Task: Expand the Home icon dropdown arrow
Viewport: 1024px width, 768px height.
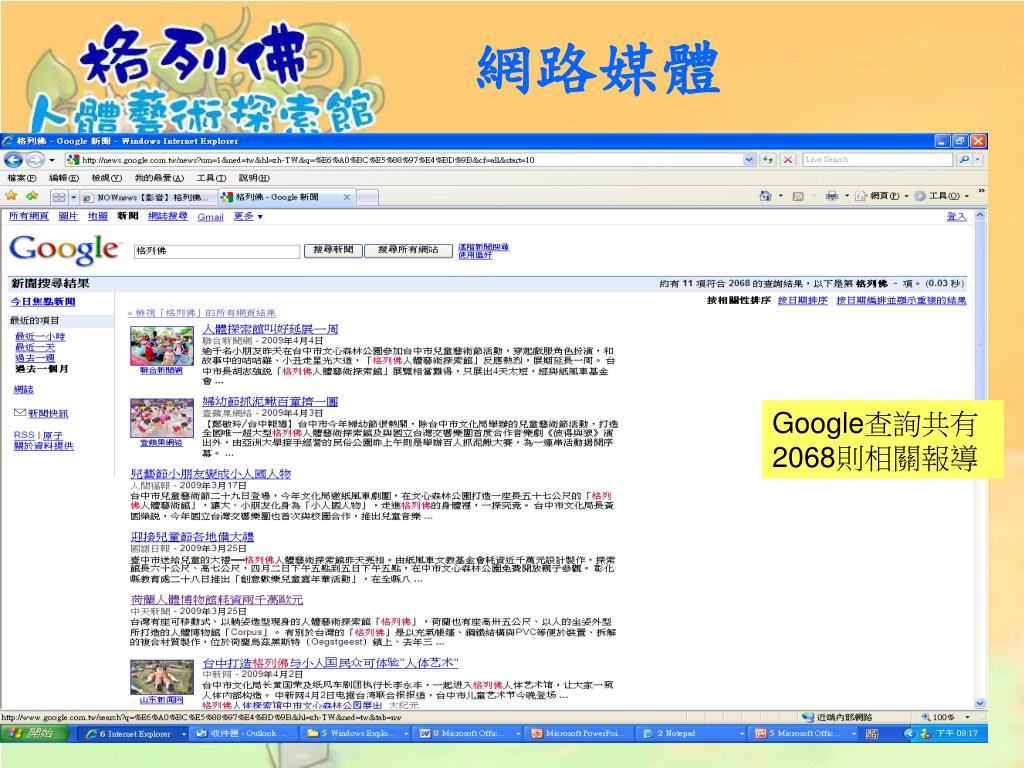Action: [780, 196]
